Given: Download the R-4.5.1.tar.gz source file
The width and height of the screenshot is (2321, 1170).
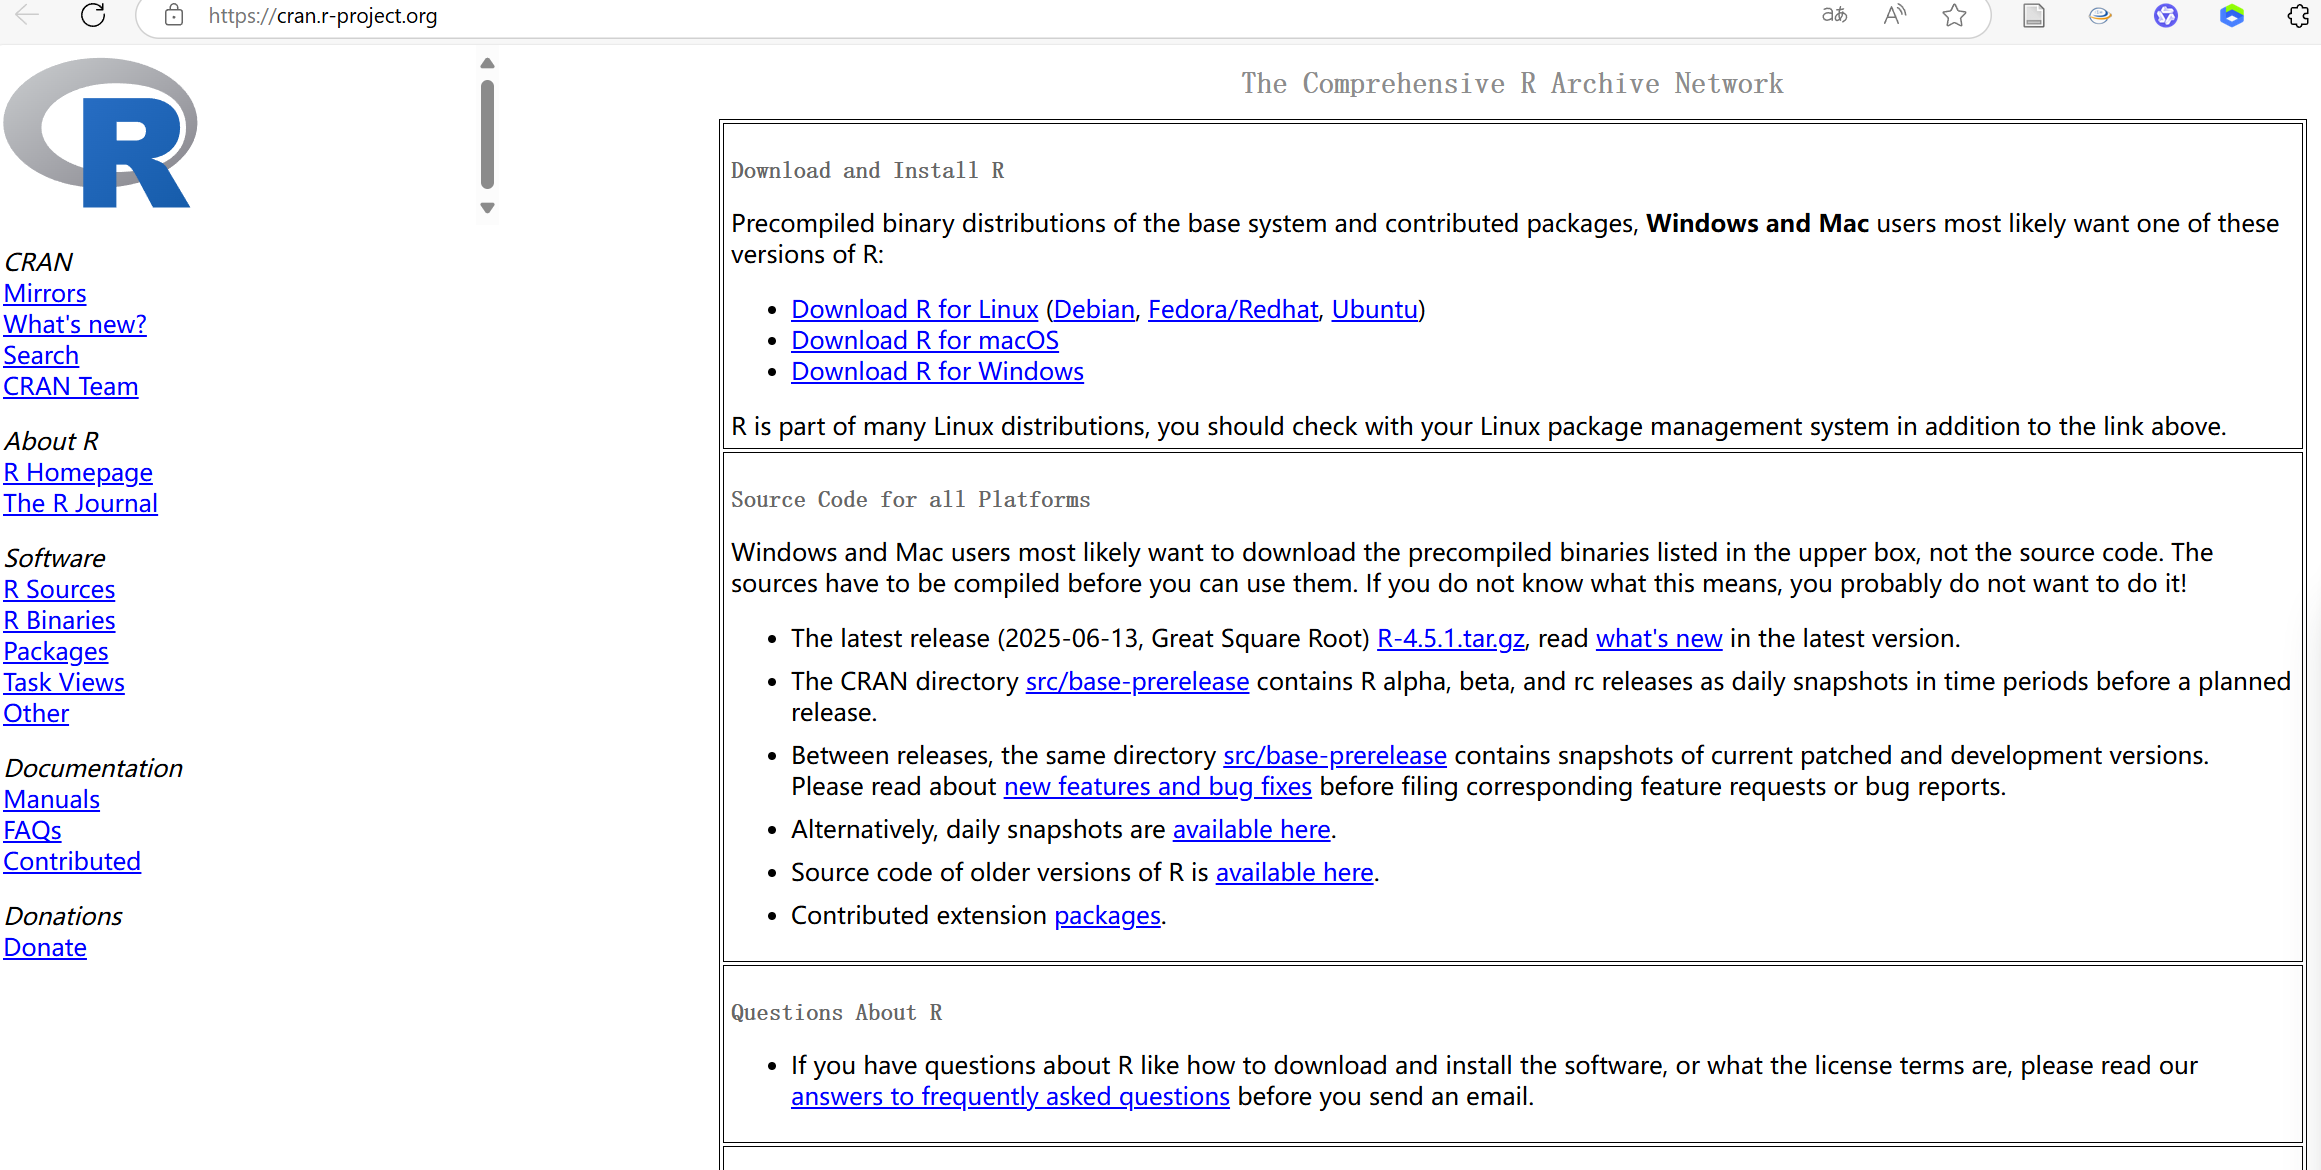Looking at the screenshot, I should pyautogui.click(x=1451, y=638).
